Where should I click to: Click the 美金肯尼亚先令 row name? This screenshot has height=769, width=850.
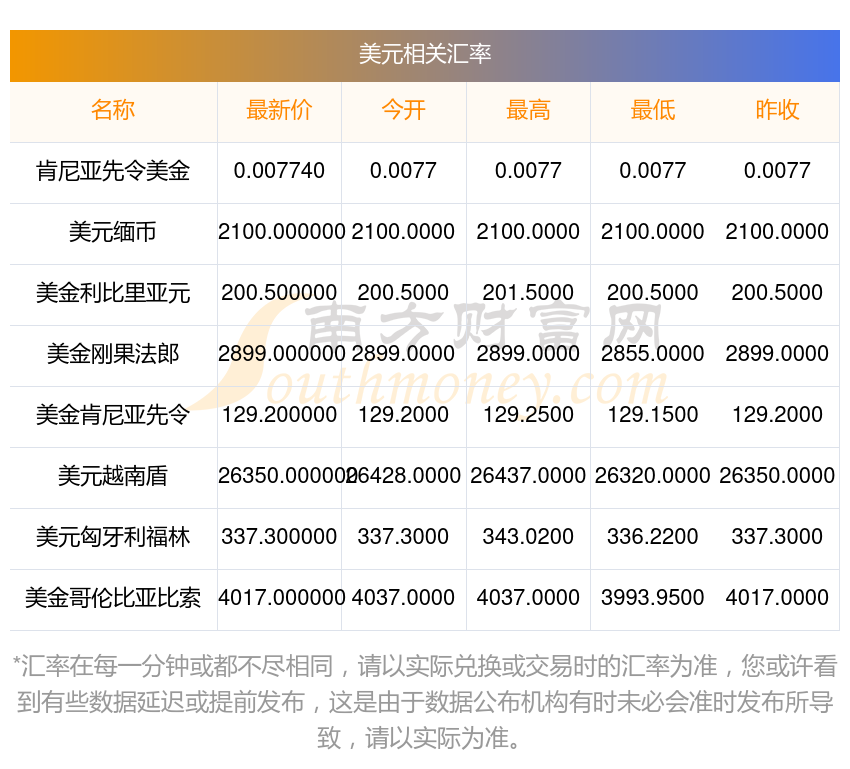pyautogui.click(x=113, y=415)
